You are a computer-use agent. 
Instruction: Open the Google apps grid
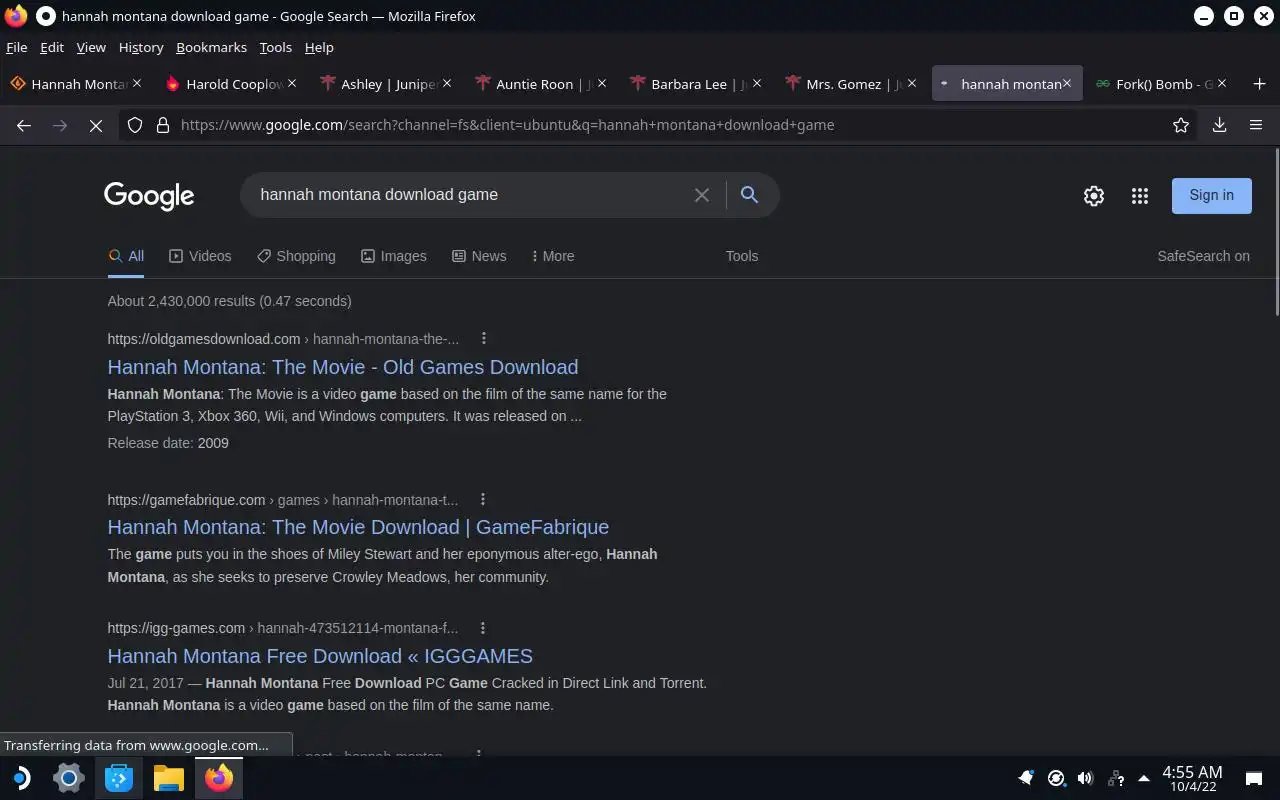click(x=1140, y=196)
